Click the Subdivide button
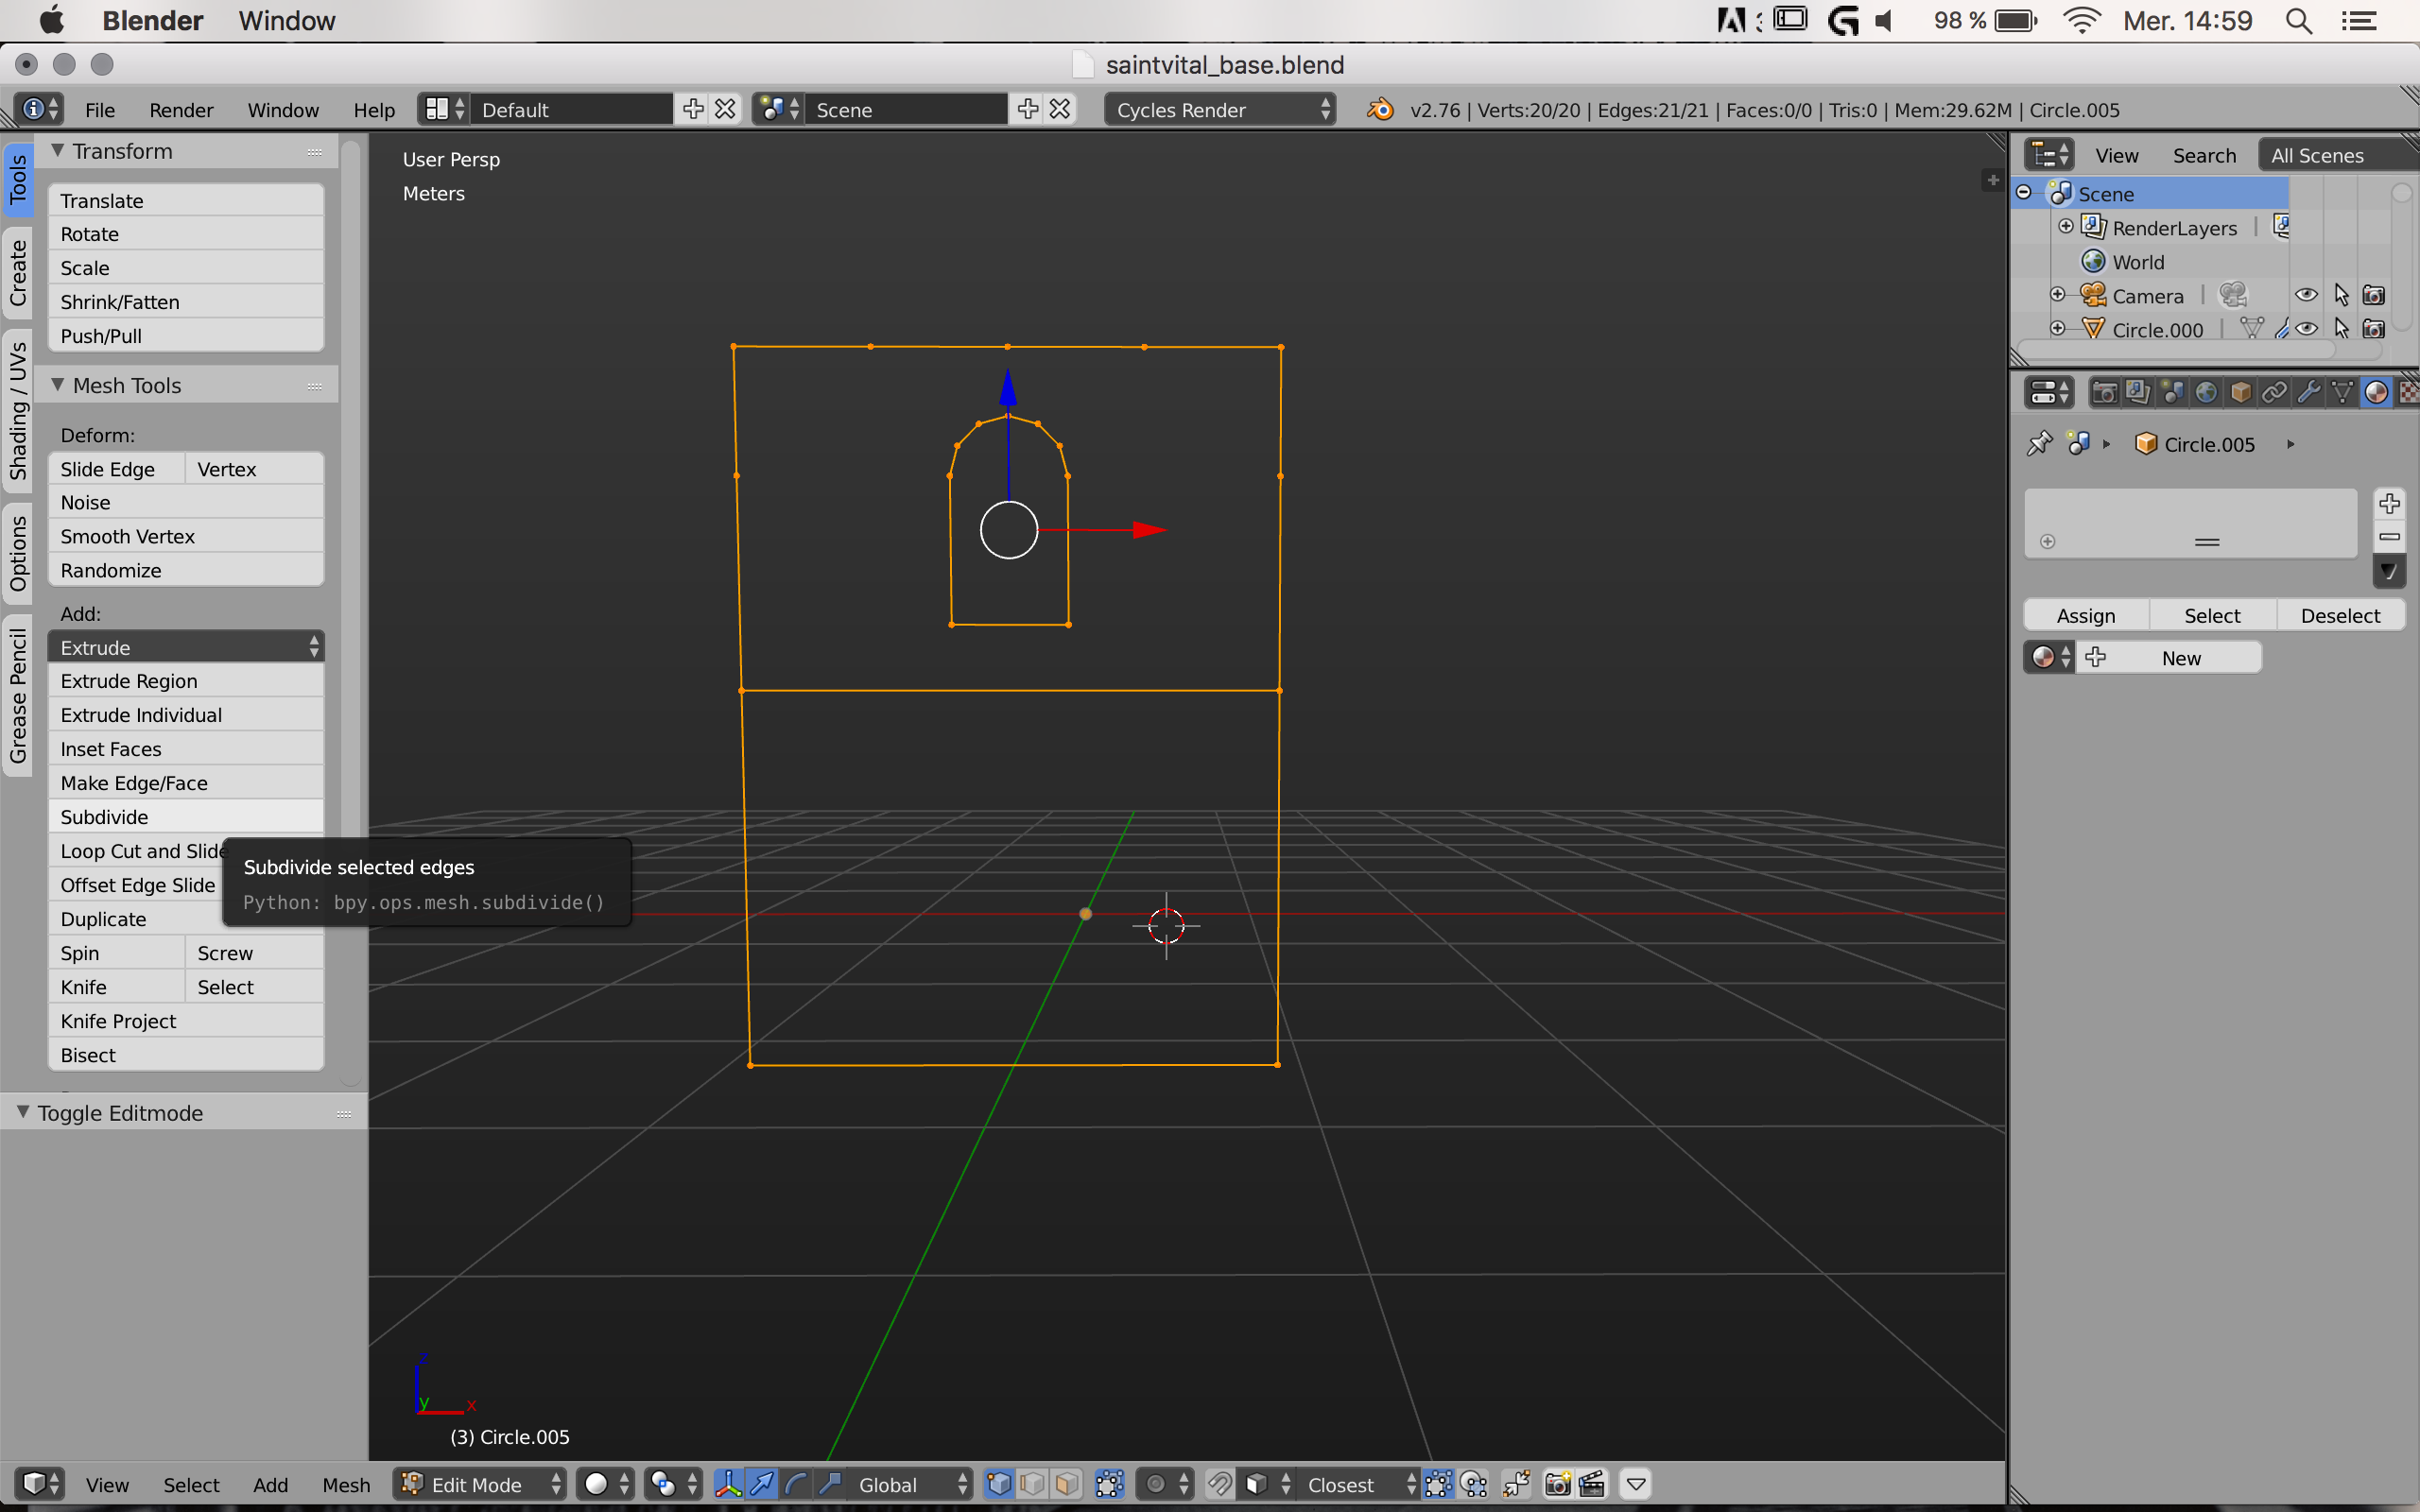The width and height of the screenshot is (2420, 1512). click(x=186, y=817)
